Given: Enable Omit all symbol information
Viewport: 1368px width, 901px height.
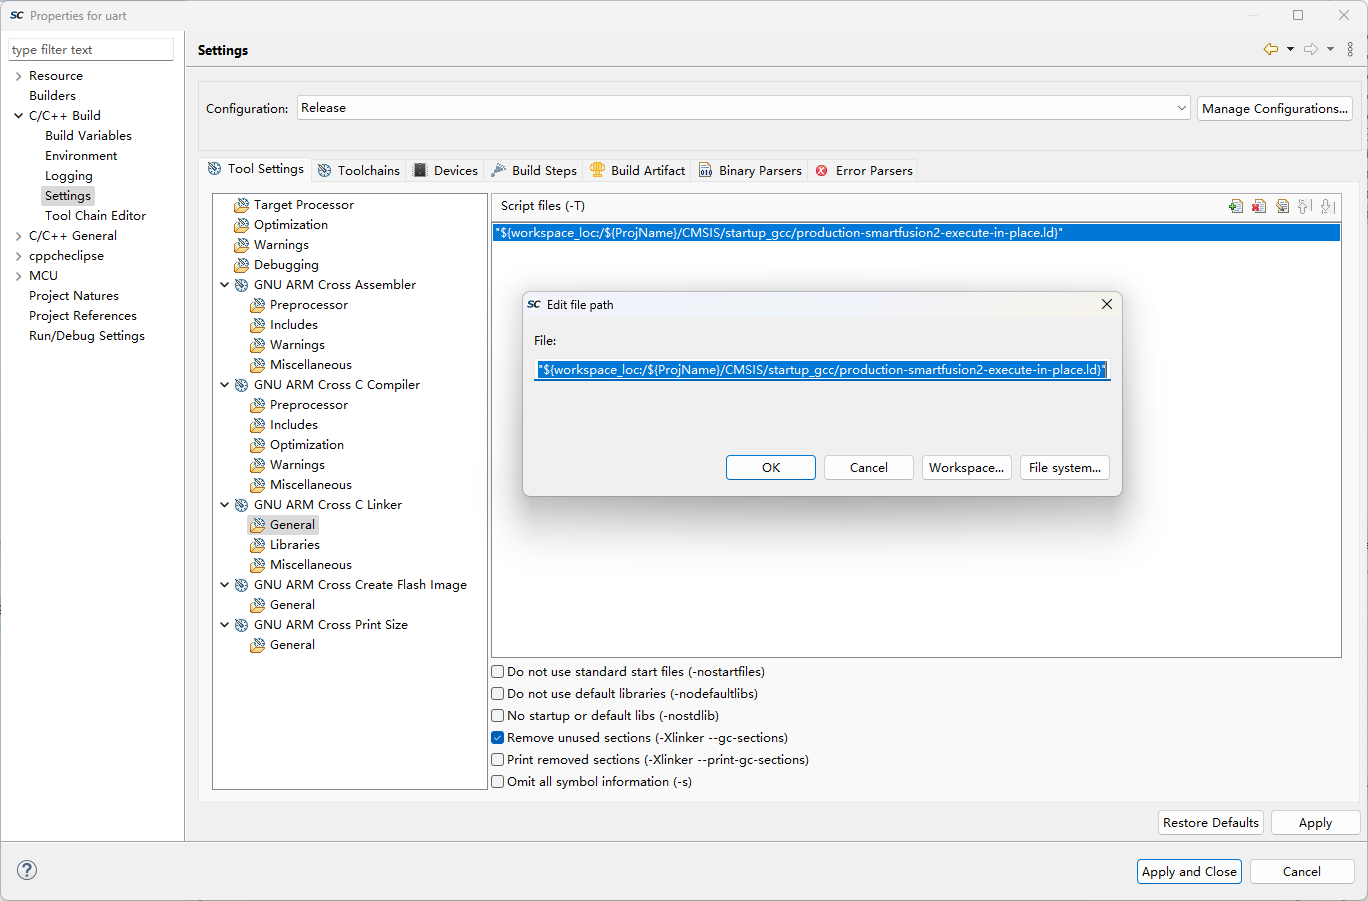Looking at the screenshot, I should [497, 782].
